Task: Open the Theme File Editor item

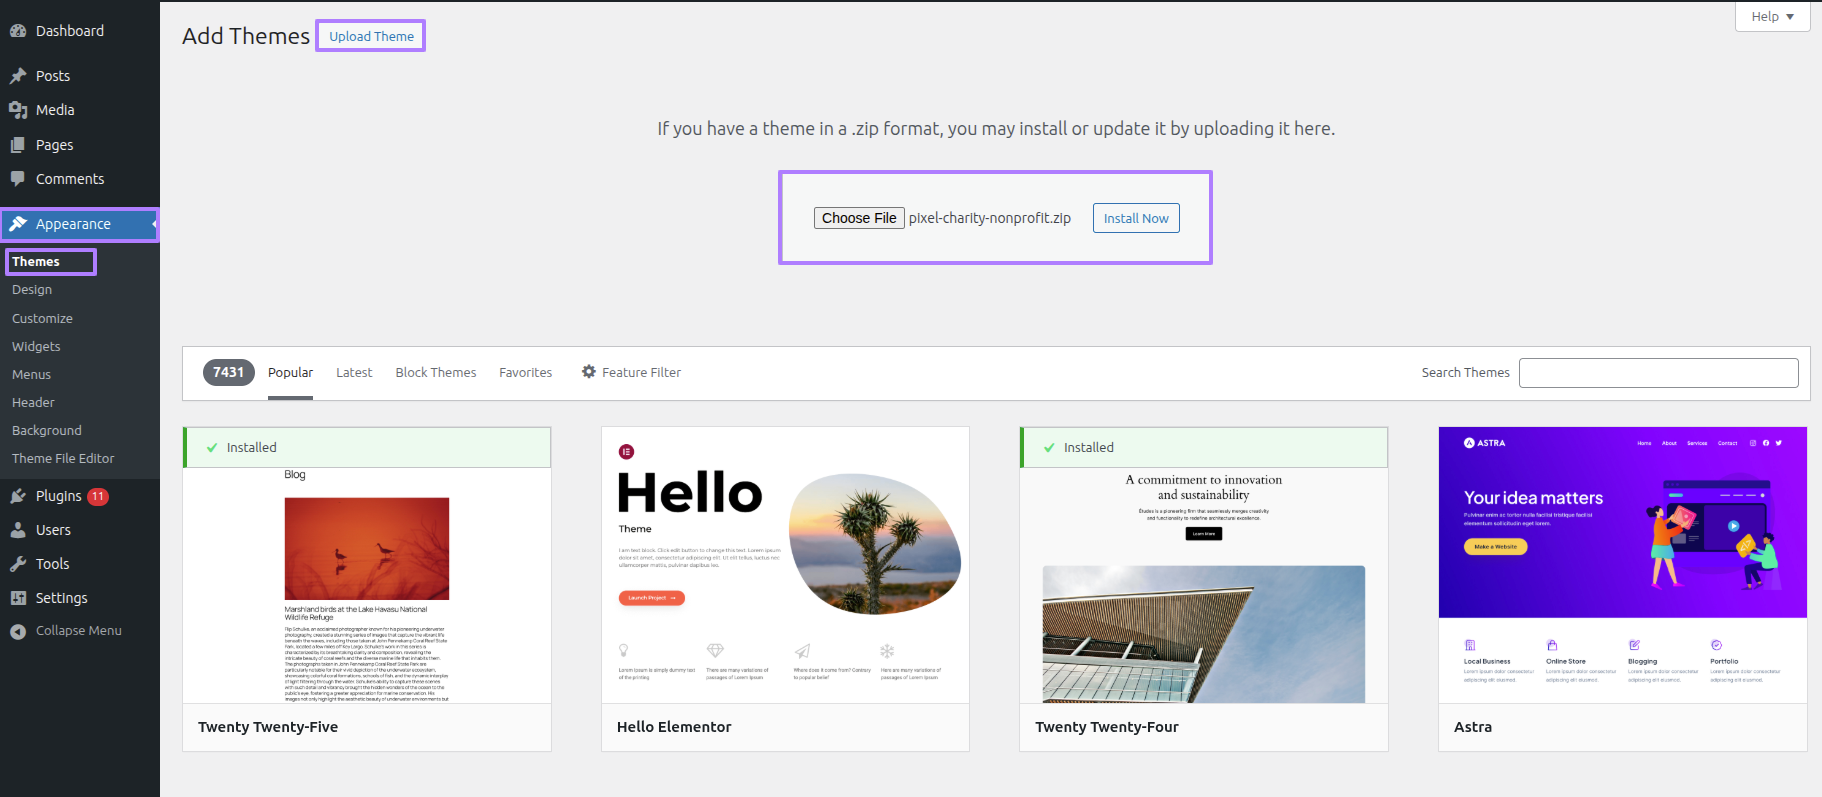Action: click(63, 459)
